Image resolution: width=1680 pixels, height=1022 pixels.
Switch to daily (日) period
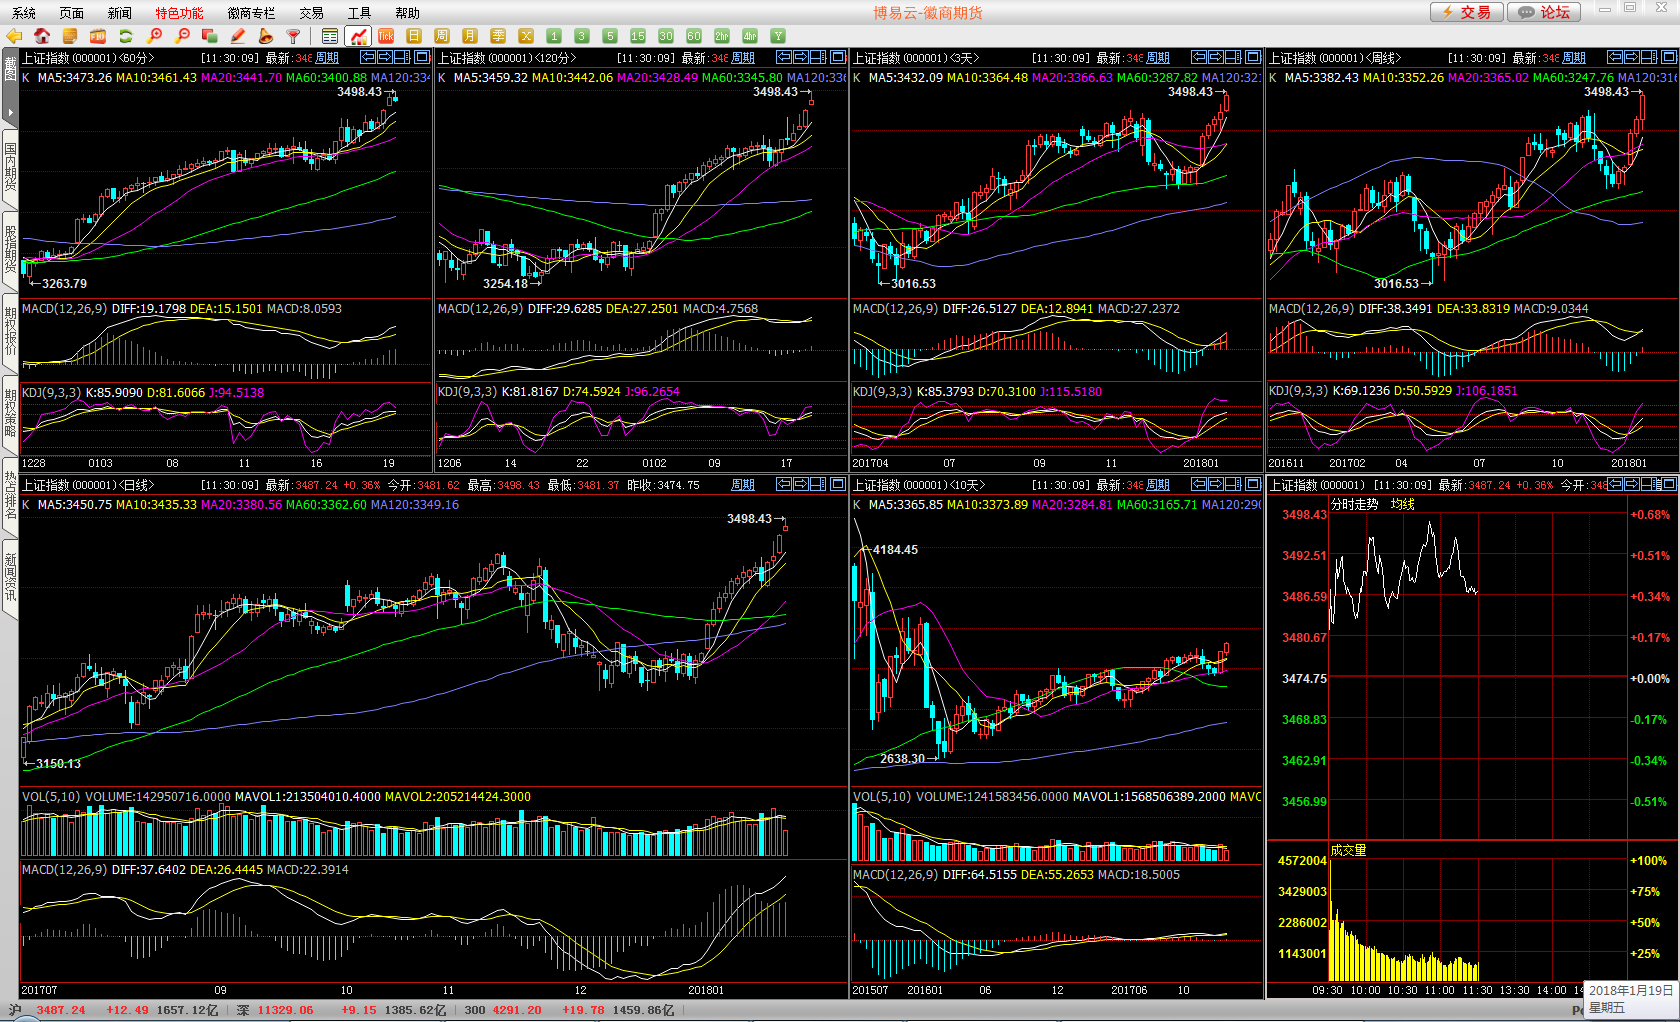tap(414, 36)
